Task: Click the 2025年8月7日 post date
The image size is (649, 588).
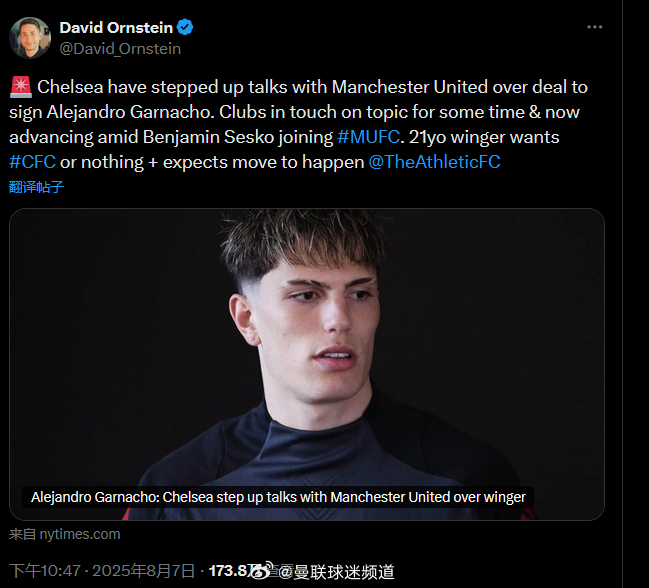Action: pos(143,571)
